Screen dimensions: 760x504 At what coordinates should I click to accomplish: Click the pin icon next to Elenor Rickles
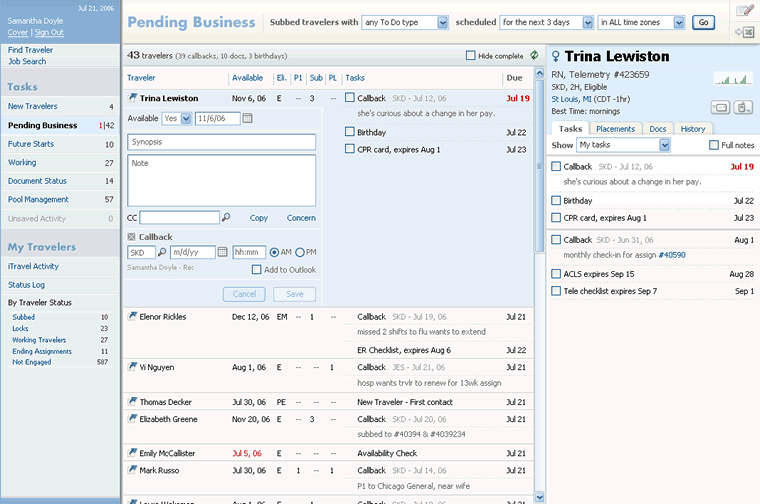132,316
